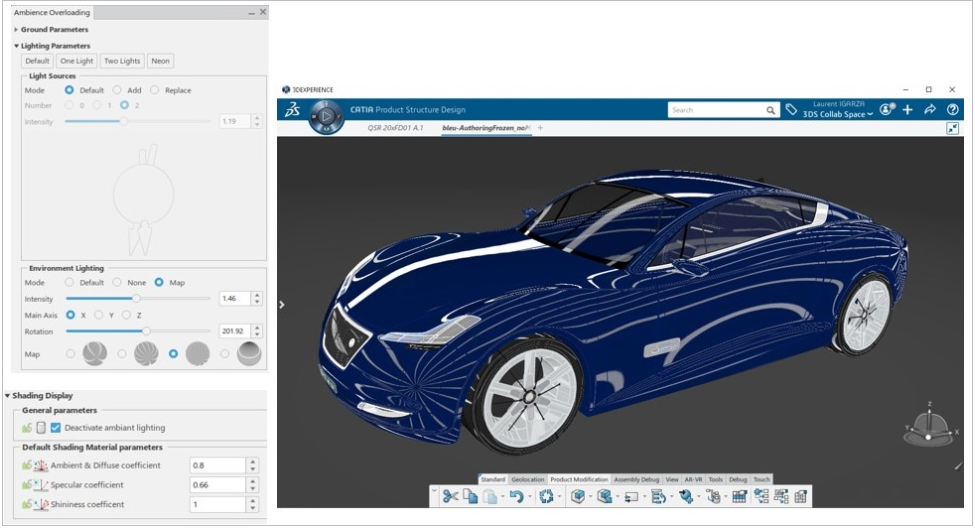This screenshot has height=528, width=975.
Task: Click the plus Add icon in header
Action: [908, 110]
